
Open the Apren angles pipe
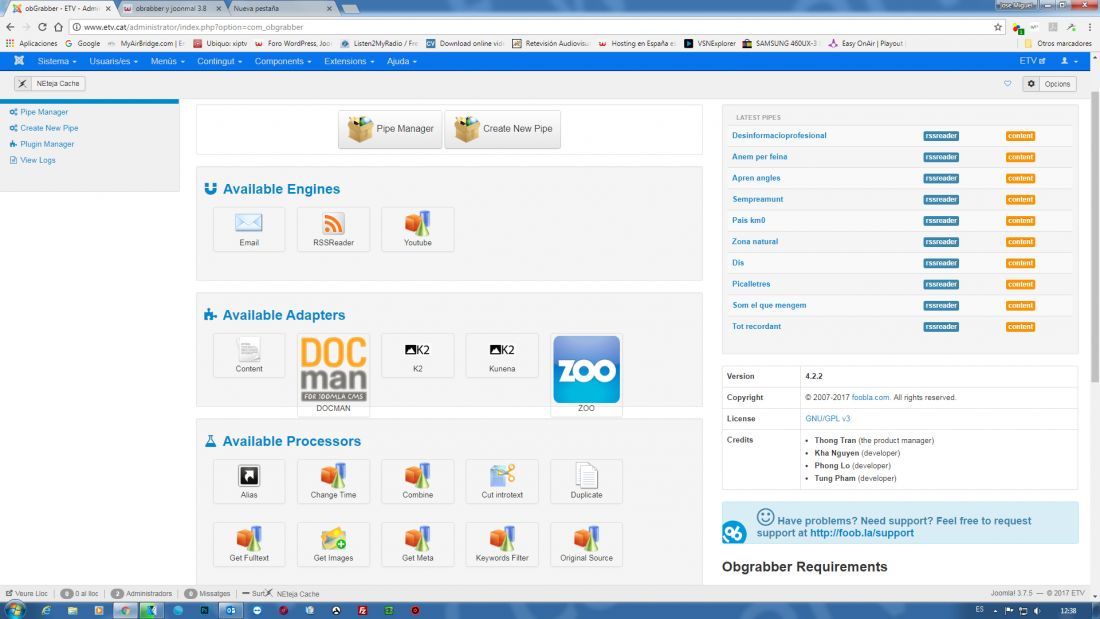pyautogui.click(x=756, y=178)
